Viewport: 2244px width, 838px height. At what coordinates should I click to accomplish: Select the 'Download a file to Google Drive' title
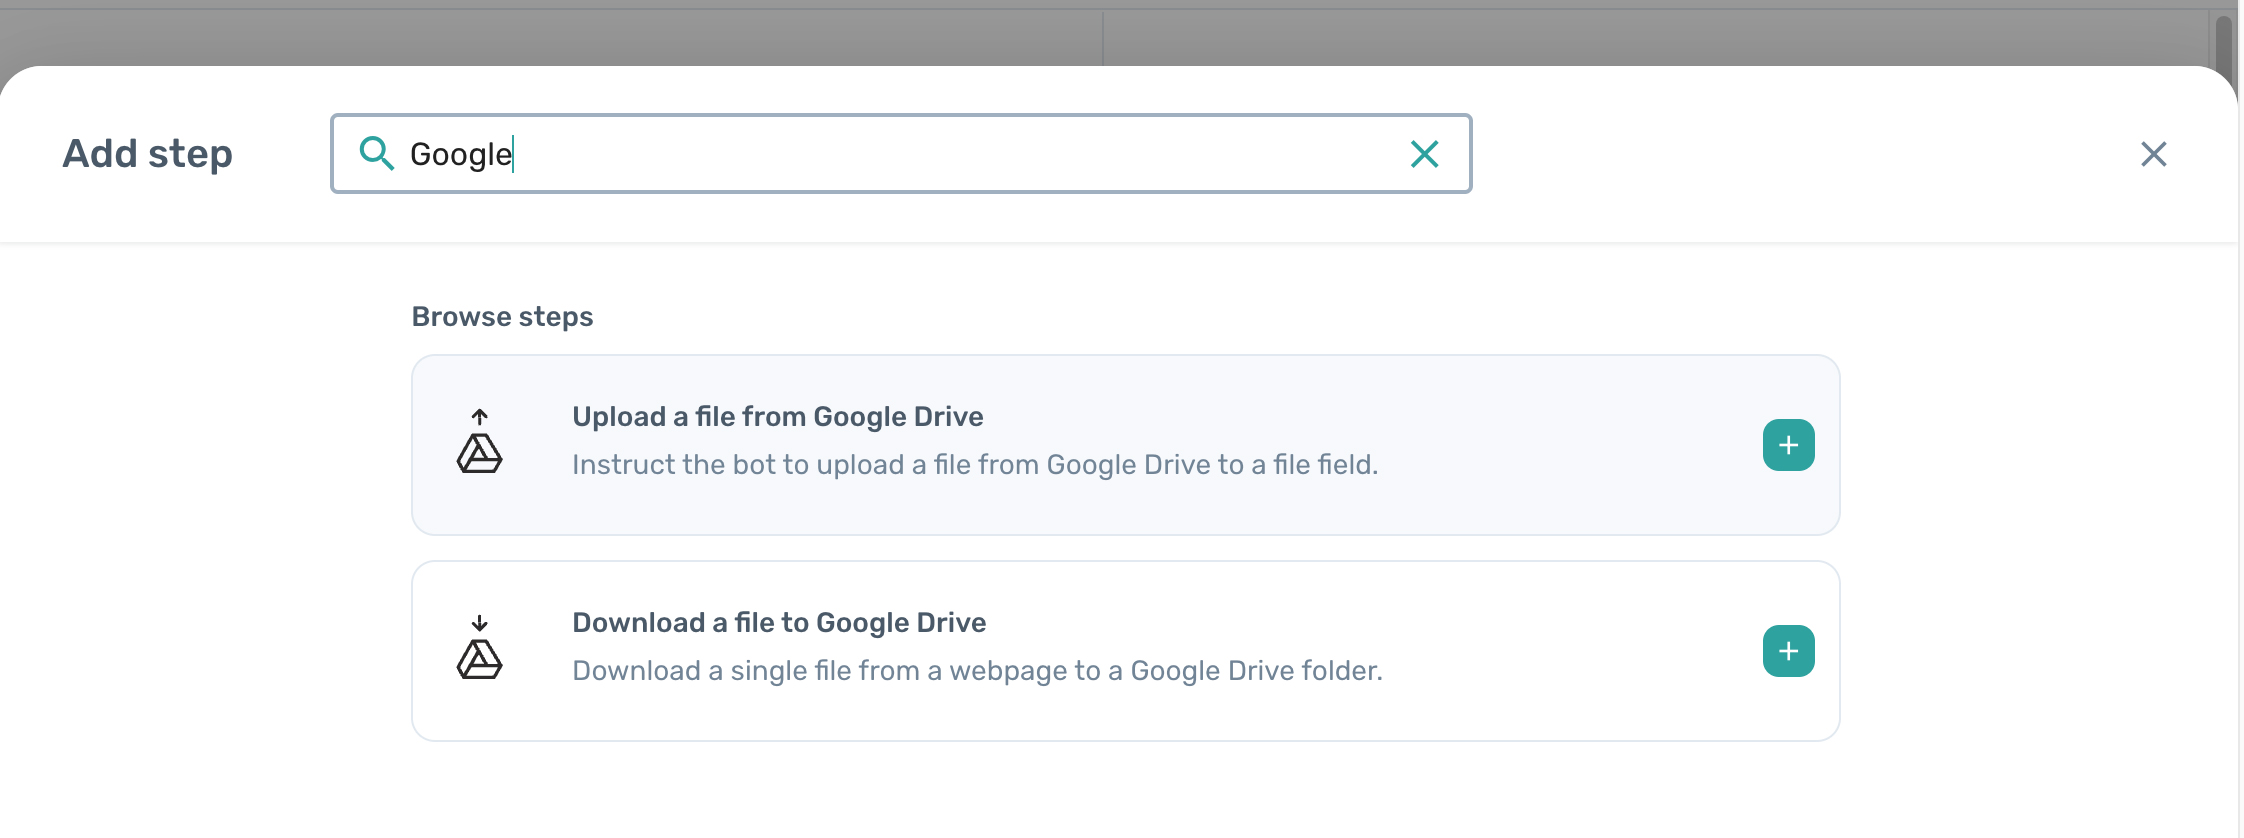779,623
